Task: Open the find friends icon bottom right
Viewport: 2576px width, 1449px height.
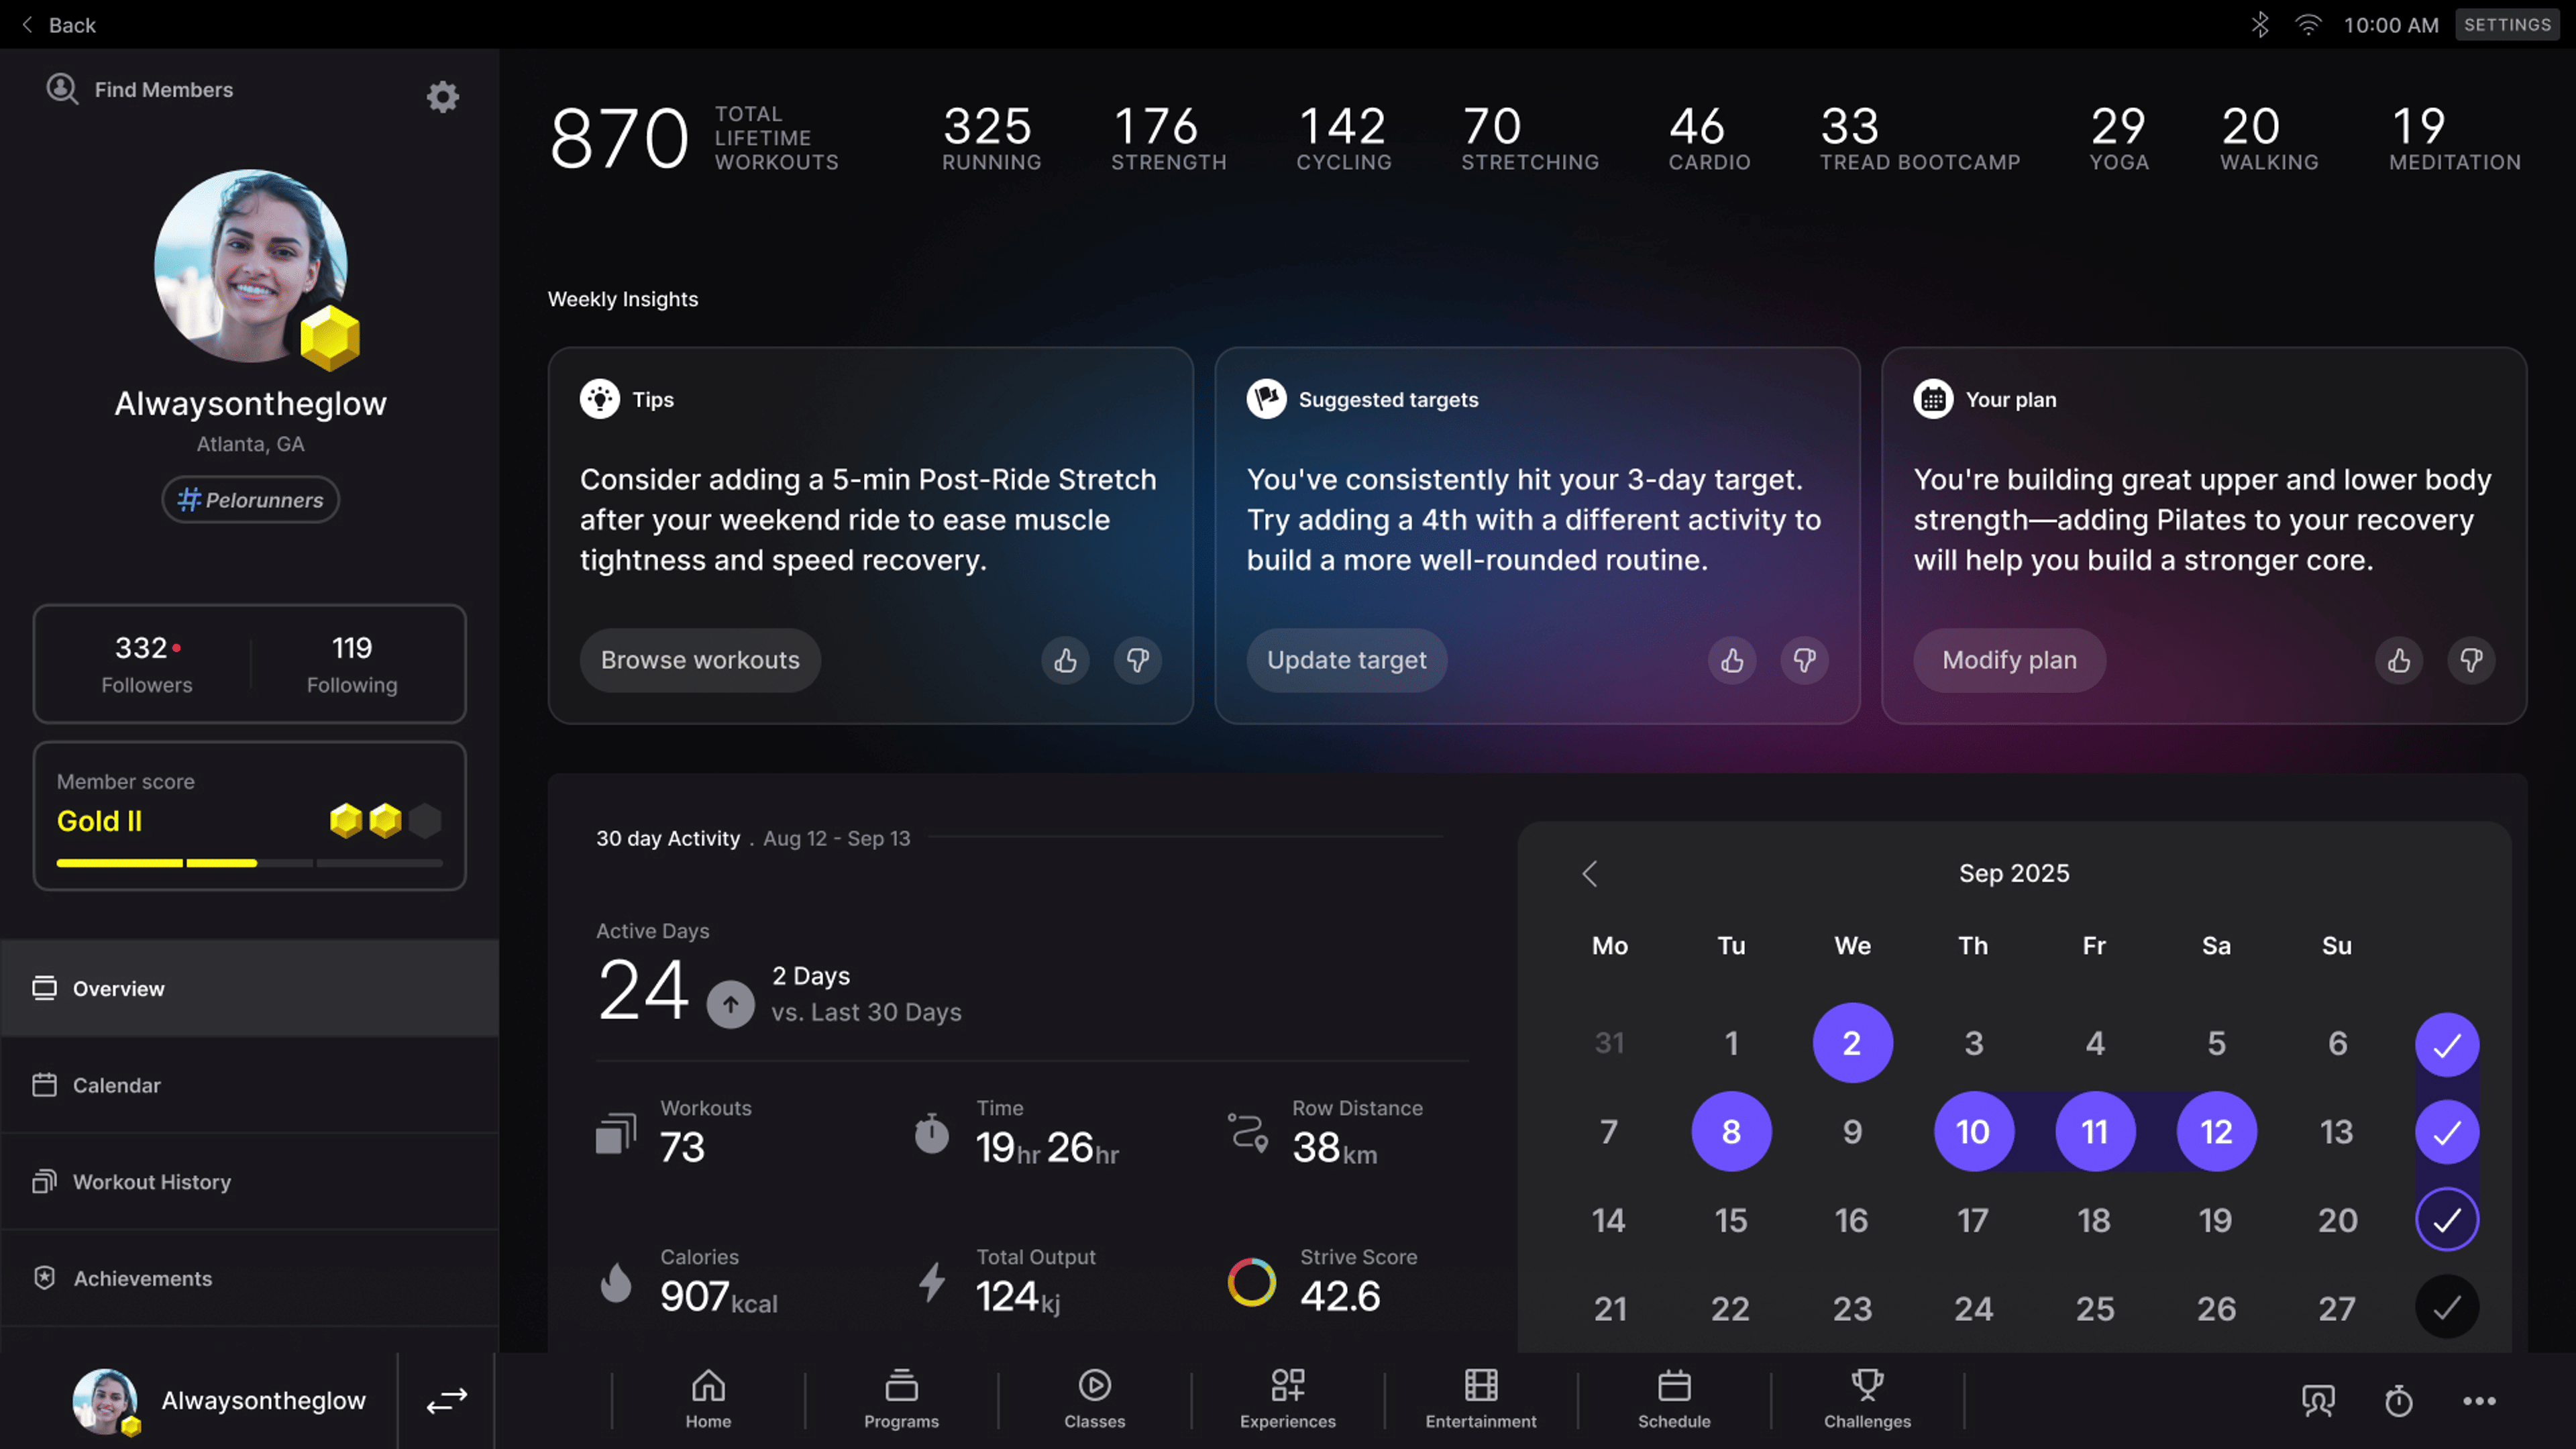Action: pyautogui.click(x=2318, y=1400)
